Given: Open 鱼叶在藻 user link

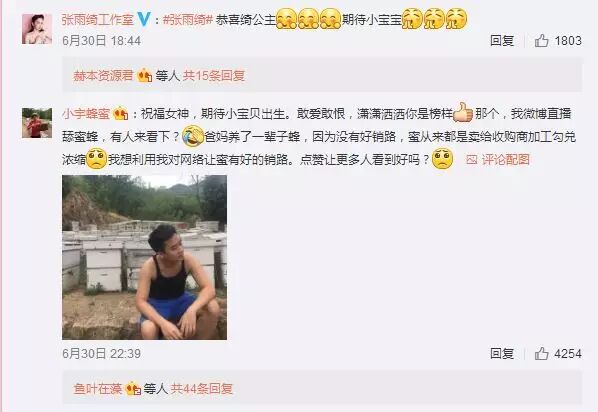Looking at the screenshot, I should pos(98,389).
